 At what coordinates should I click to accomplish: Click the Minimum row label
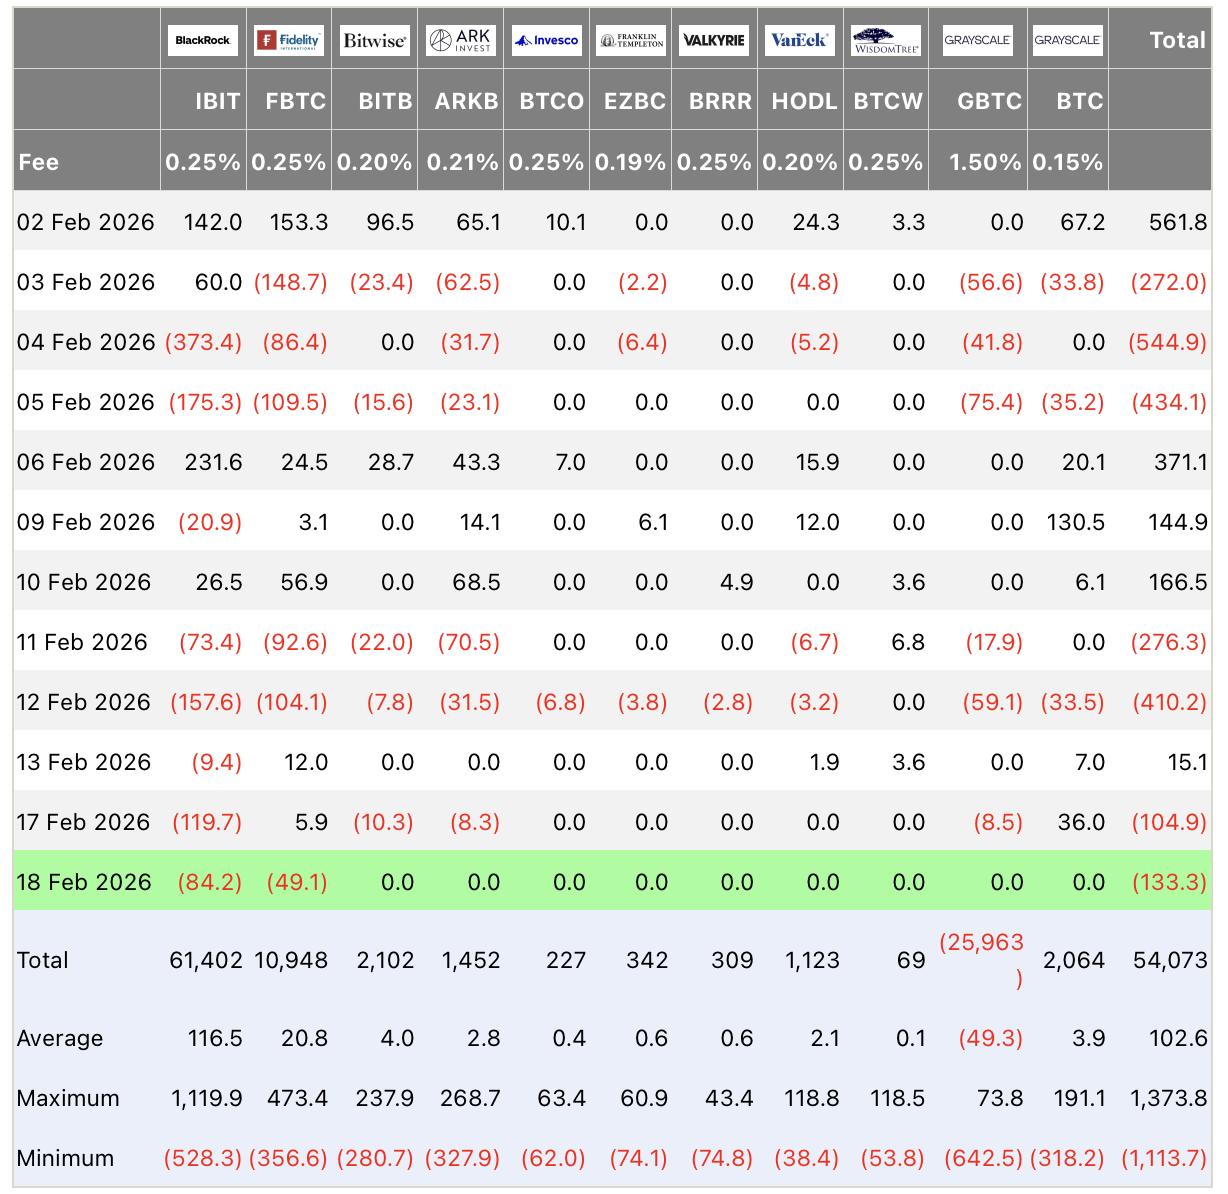(66, 1158)
